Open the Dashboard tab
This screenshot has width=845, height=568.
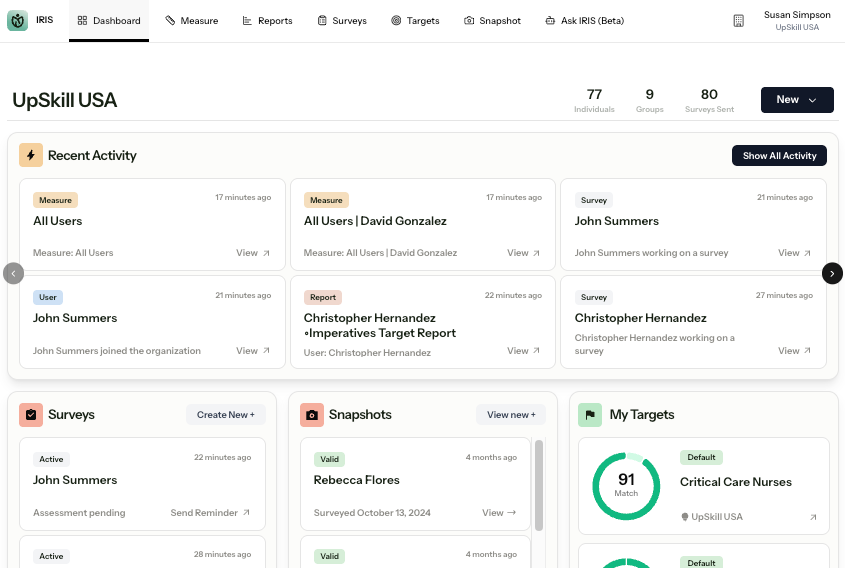tap(109, 20)
